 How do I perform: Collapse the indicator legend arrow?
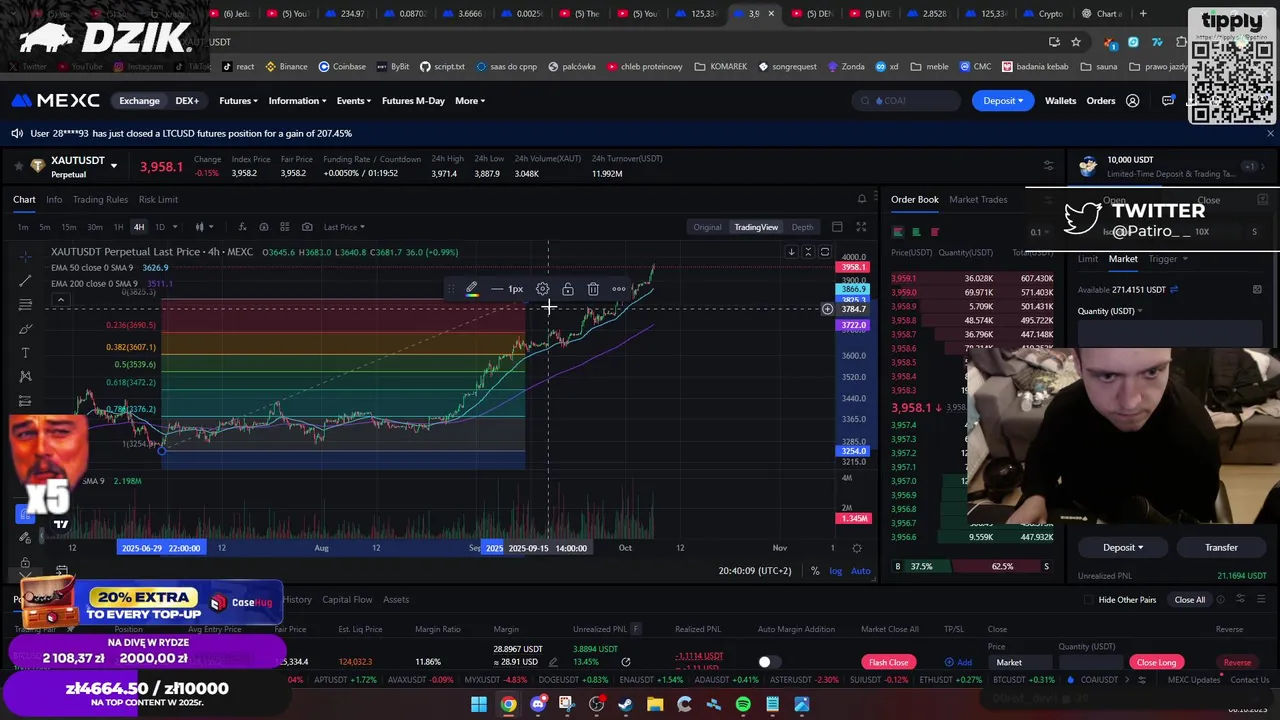[61, 300]
